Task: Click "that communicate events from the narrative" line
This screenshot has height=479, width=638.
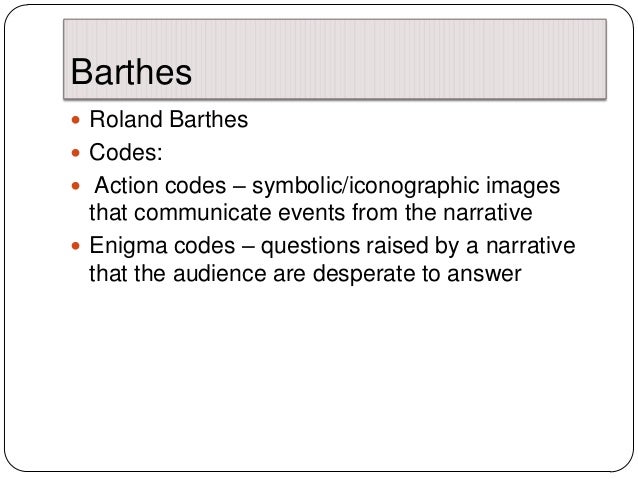Action: pyautogui.click(x=311, y=212)
